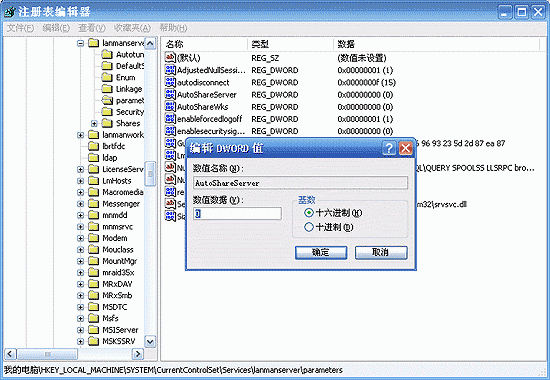This screenshot has height=380, width=550.
Task: Click the Messenger folder icon
Action: [x=94, y=204]
